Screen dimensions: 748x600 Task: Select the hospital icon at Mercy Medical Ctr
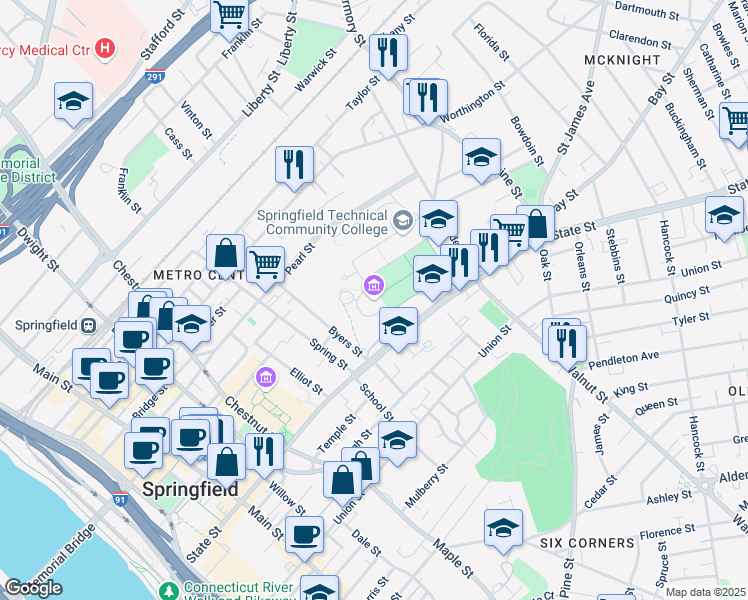tap(105, 49)
